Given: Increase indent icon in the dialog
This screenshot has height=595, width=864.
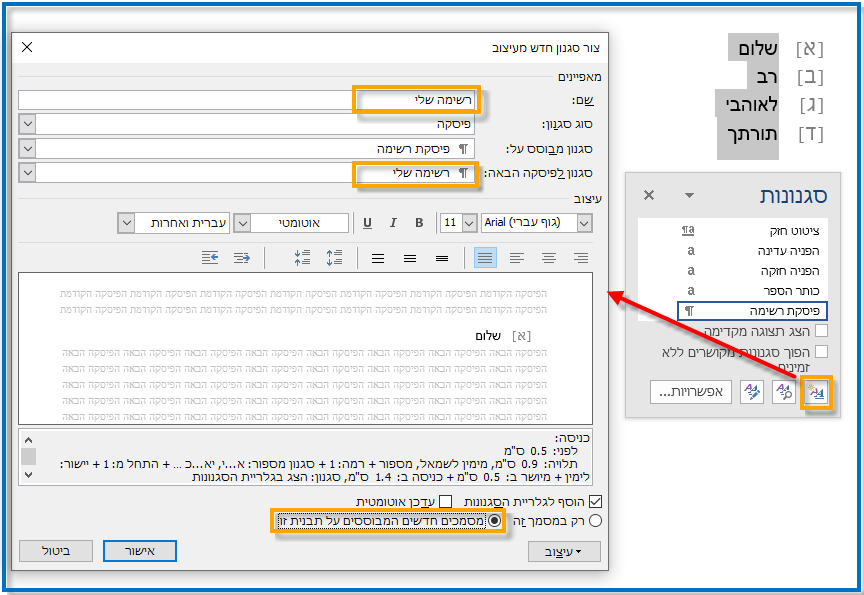Looking at the screenshot, I should [210, 258].
